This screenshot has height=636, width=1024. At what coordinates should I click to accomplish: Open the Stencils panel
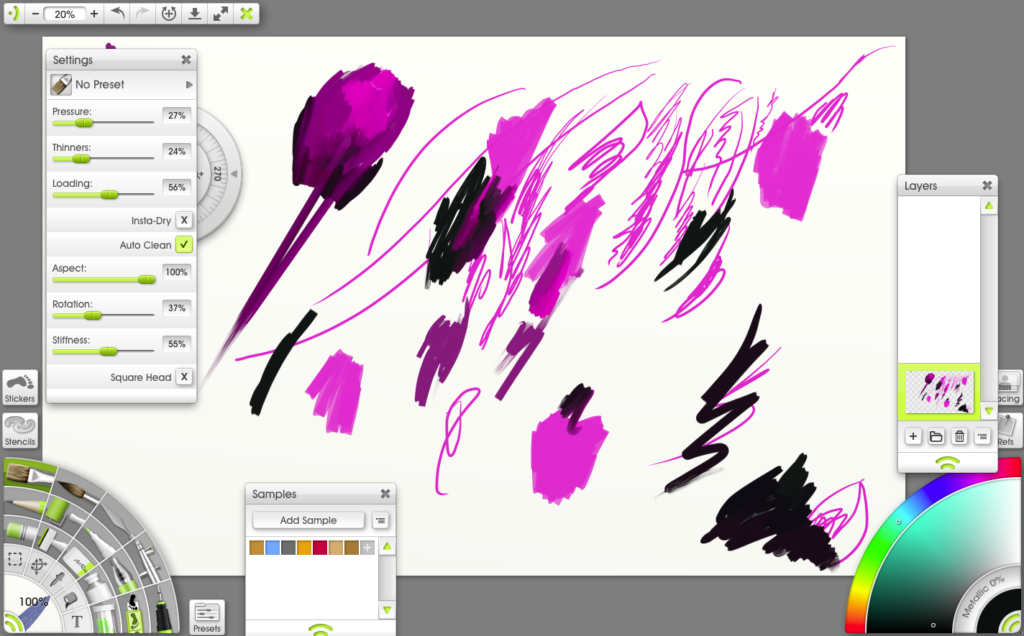(20, 430)
